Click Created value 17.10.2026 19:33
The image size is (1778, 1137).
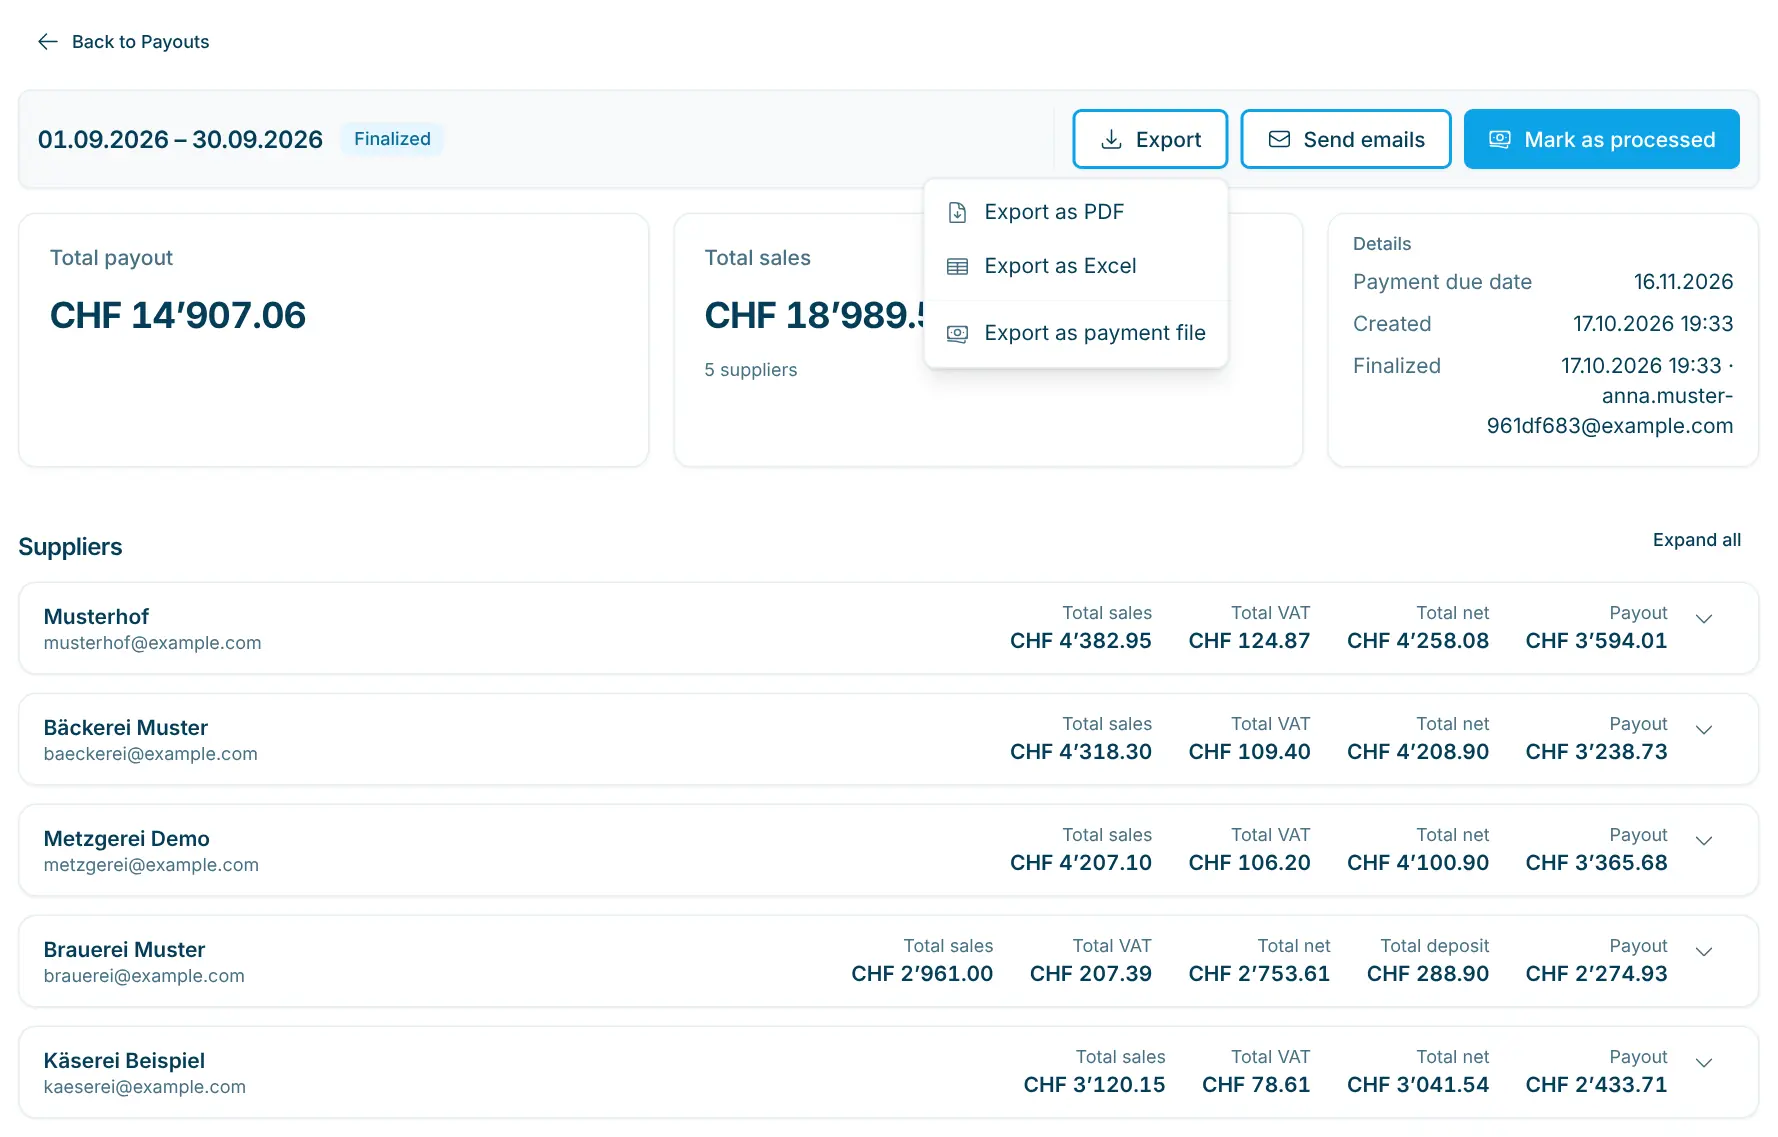pos(1653,324)
